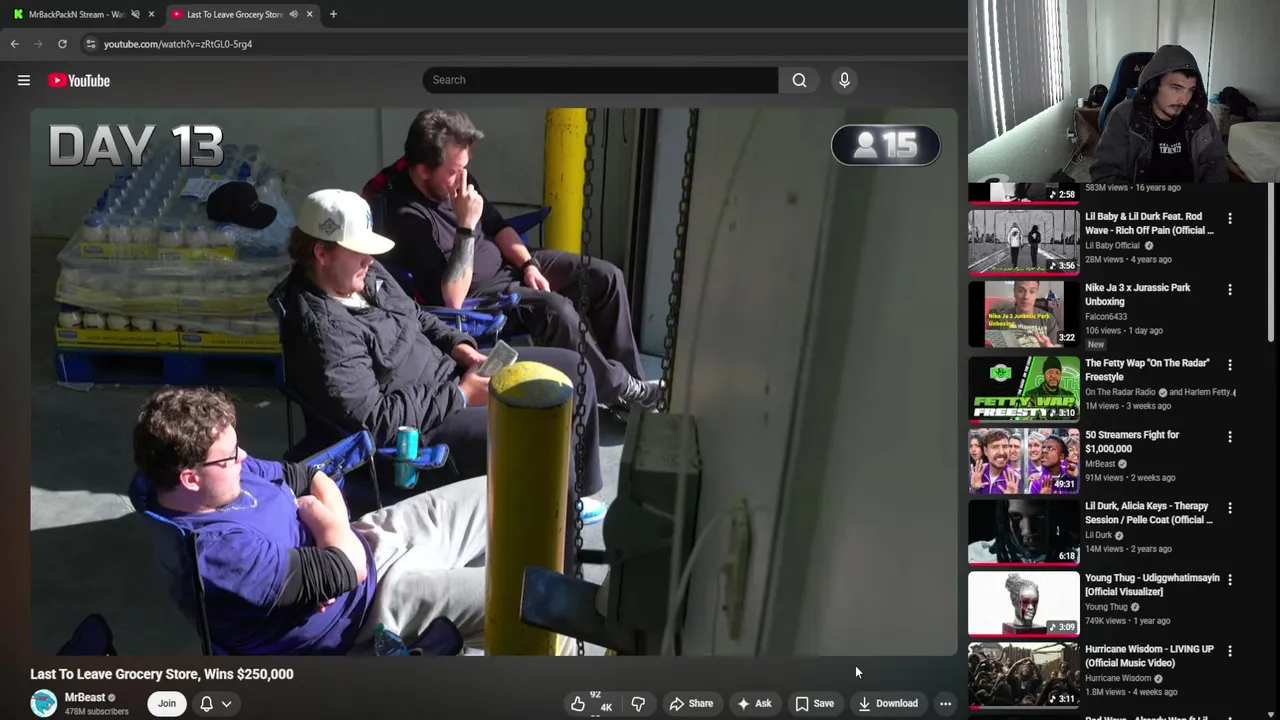This screenshot has height=720, width=1280.
Task: Start voice search with the microphone icon
Action: [844, 80]
